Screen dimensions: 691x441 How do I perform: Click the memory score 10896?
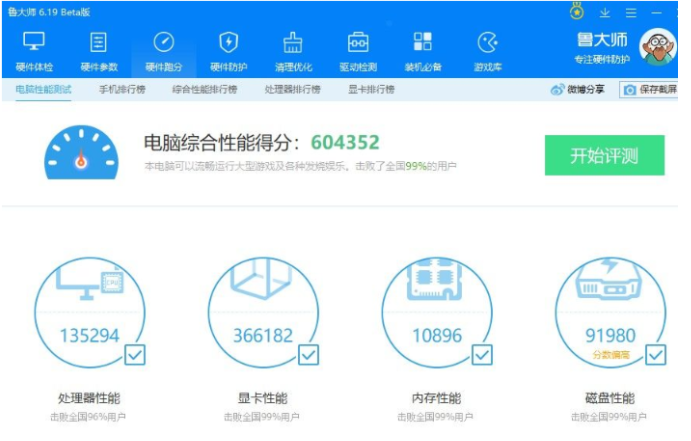tap(437, 336)
